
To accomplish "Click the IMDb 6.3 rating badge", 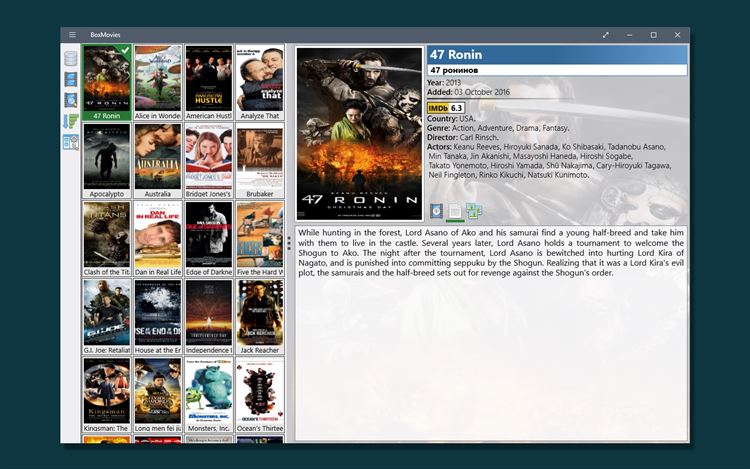I will tap(446, 108).
